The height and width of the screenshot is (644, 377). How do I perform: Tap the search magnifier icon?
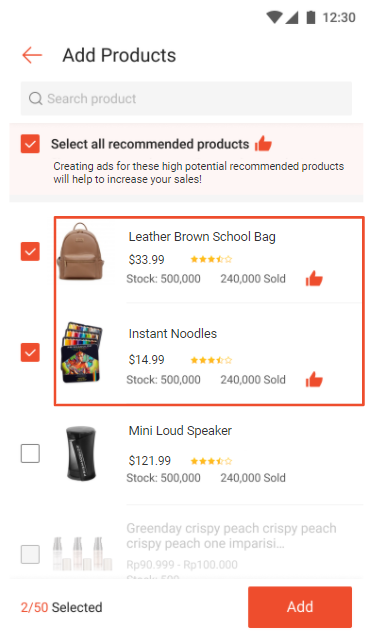coord(36,99)
